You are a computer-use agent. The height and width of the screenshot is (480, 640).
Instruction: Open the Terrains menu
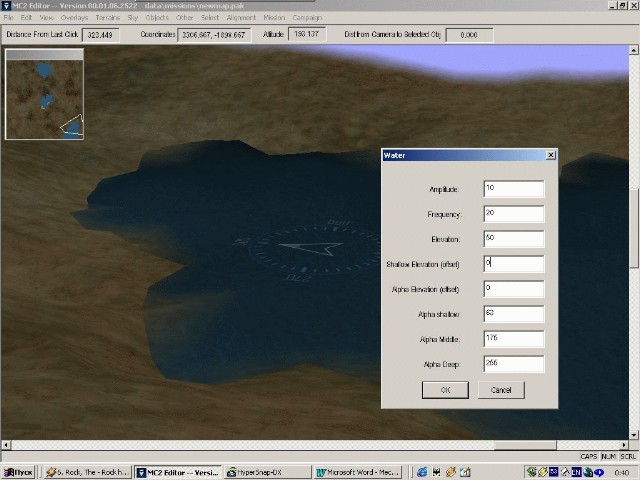click(108, 18)
